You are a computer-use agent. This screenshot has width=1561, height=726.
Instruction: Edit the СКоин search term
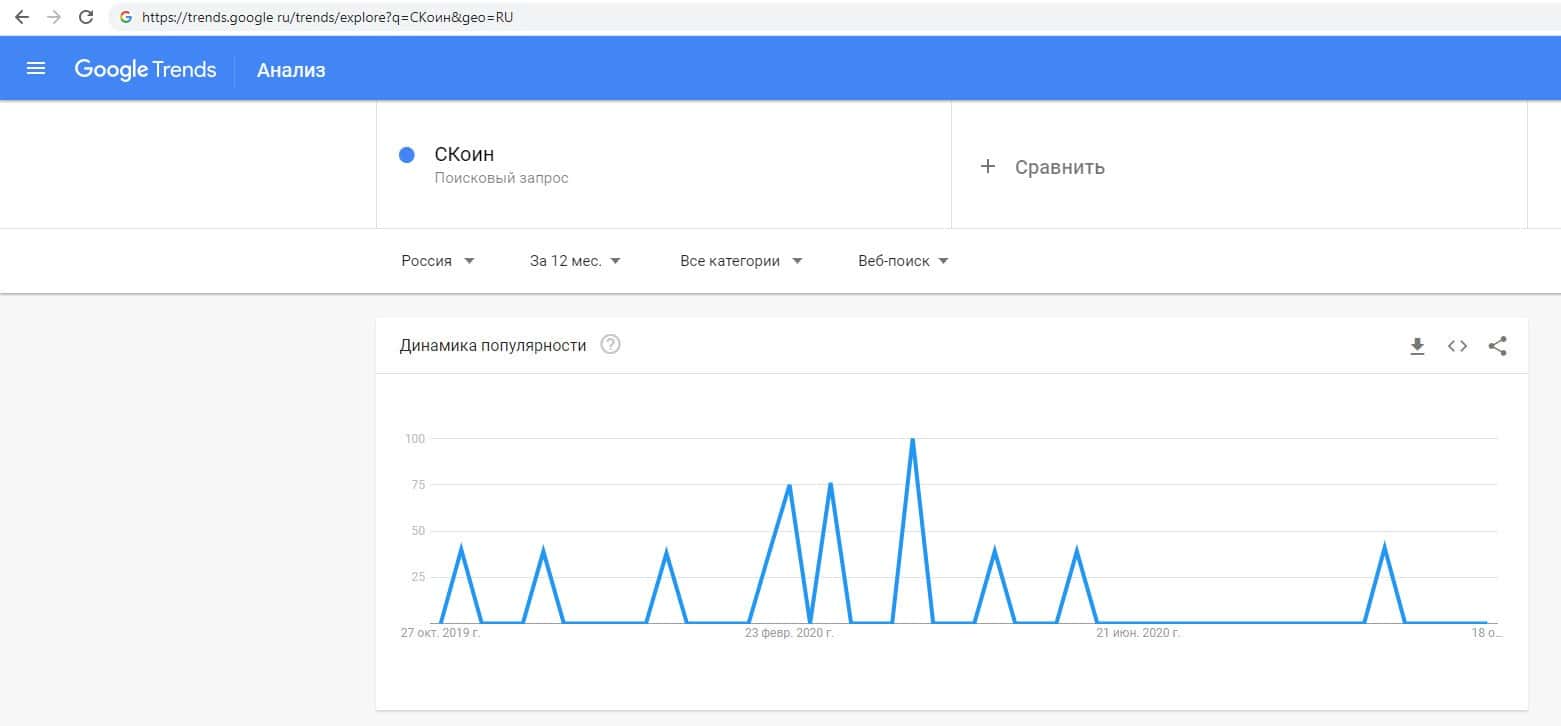tap(465, 155)
